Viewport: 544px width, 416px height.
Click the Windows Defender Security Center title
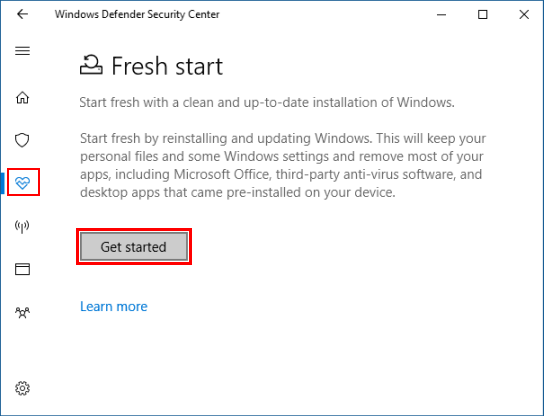137,14
